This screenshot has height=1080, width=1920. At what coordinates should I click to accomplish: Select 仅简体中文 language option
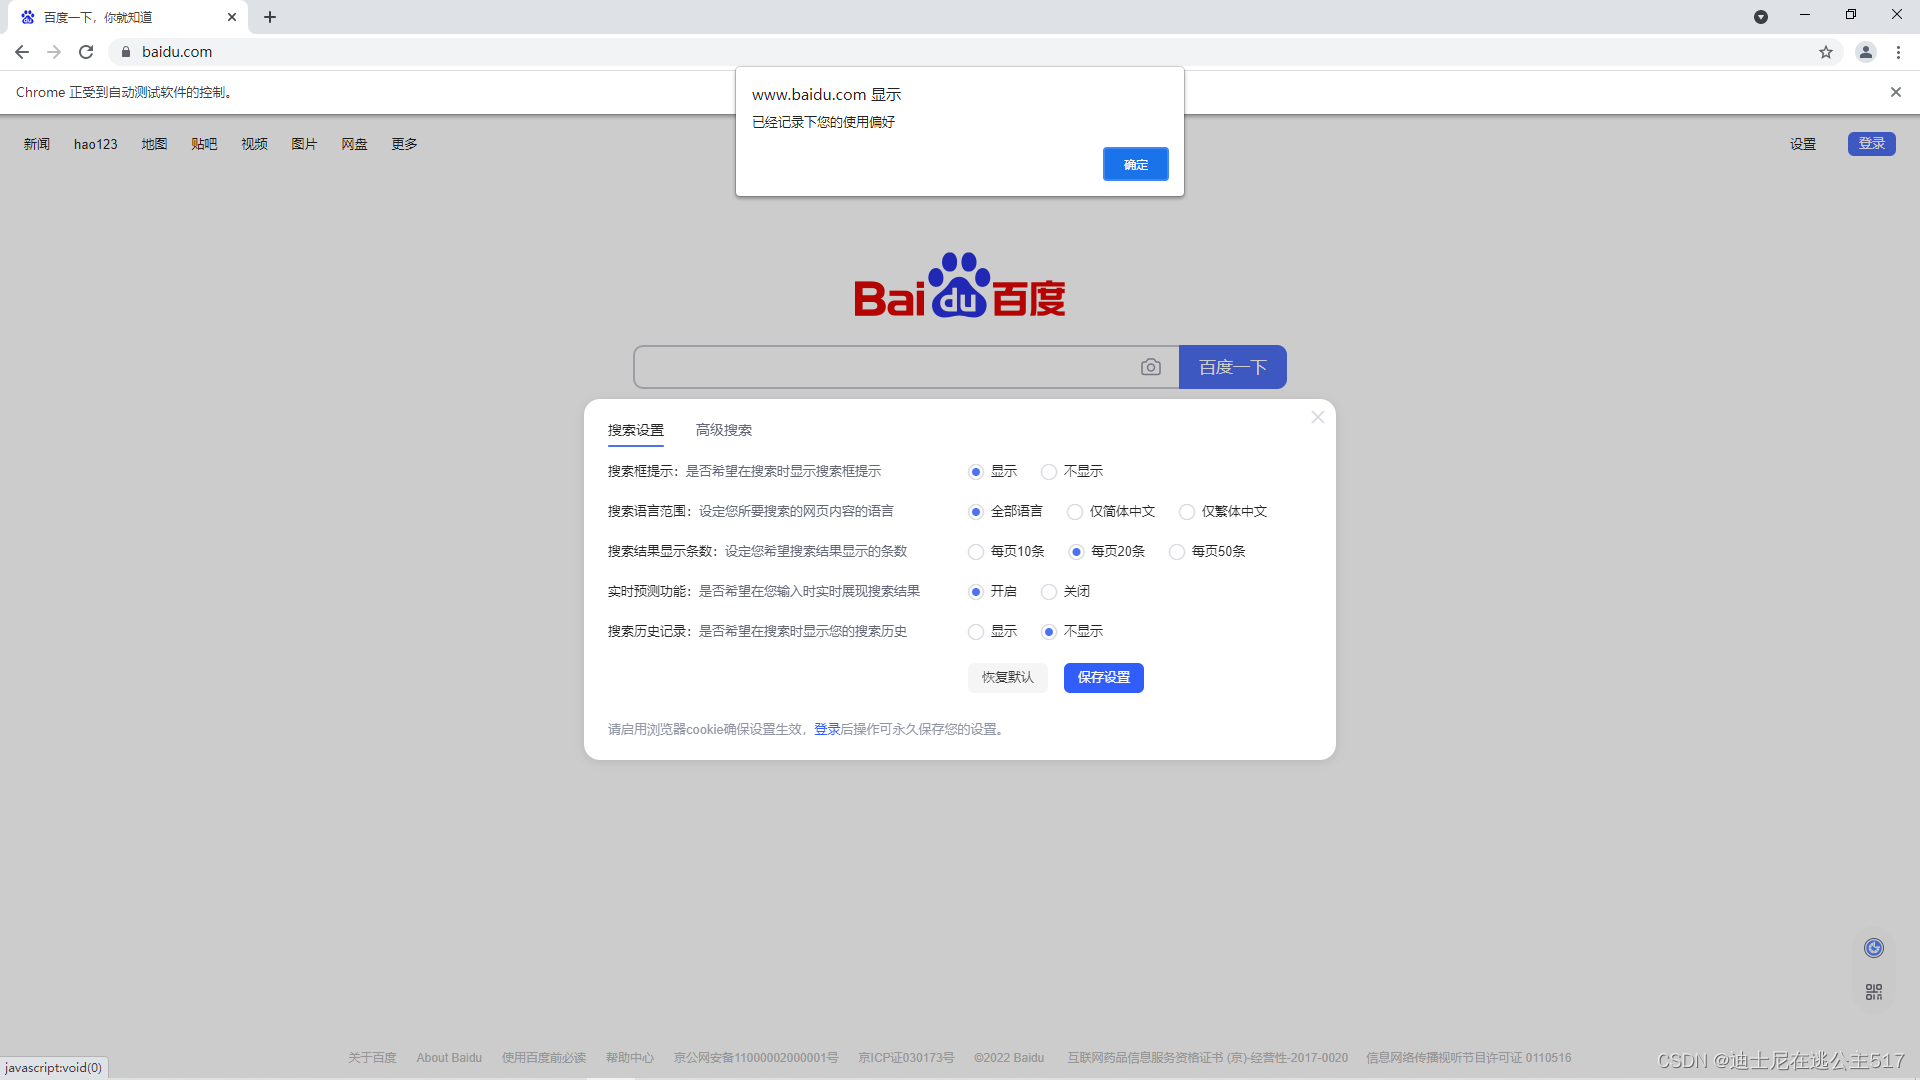coord(1075,512)
